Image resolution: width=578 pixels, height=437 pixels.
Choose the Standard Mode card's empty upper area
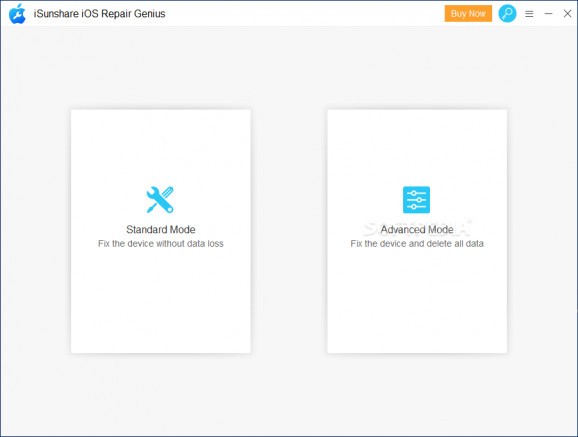(161, 148)
